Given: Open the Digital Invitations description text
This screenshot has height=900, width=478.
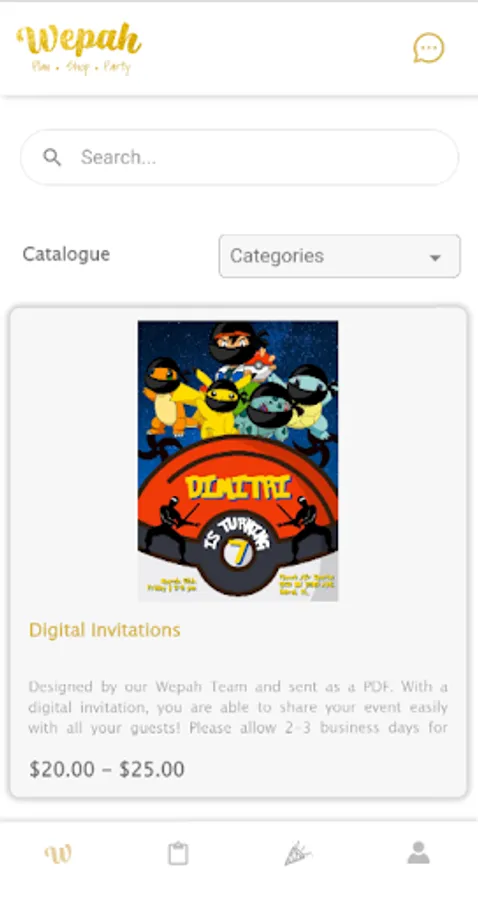Looking at the screenshot, I should 238,707.
